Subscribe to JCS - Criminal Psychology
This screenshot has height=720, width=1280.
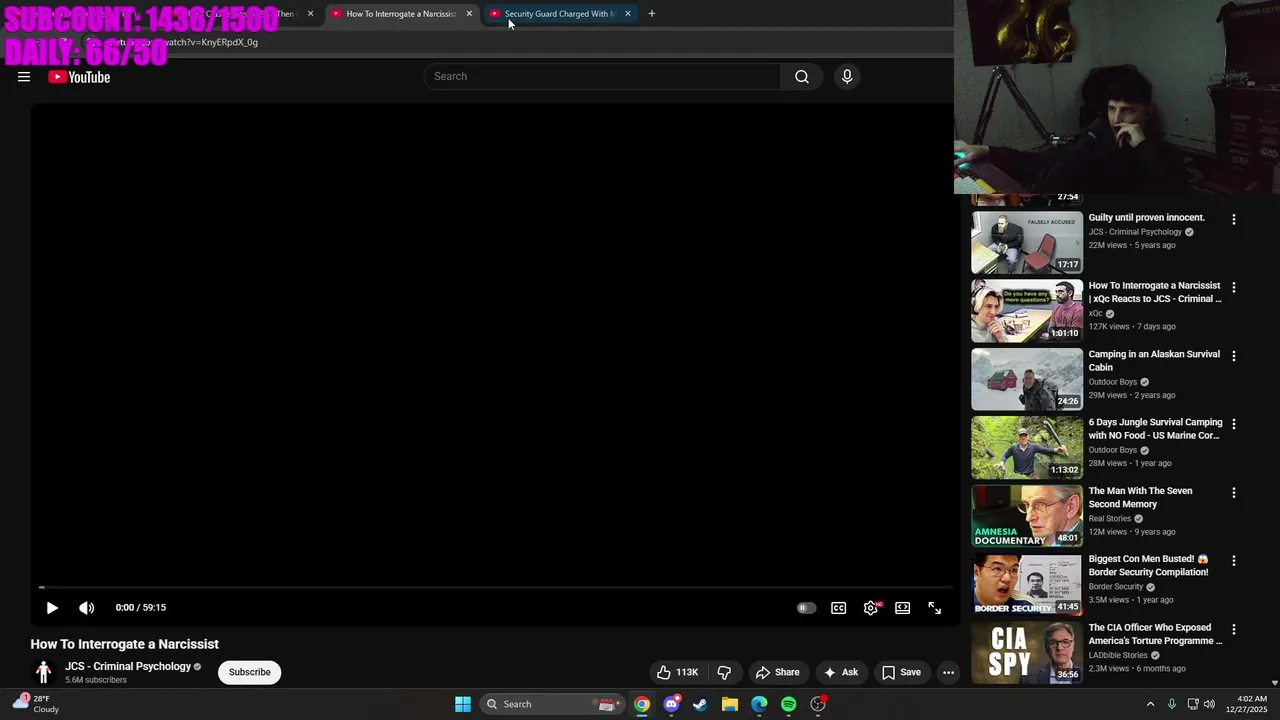[250, 672]
